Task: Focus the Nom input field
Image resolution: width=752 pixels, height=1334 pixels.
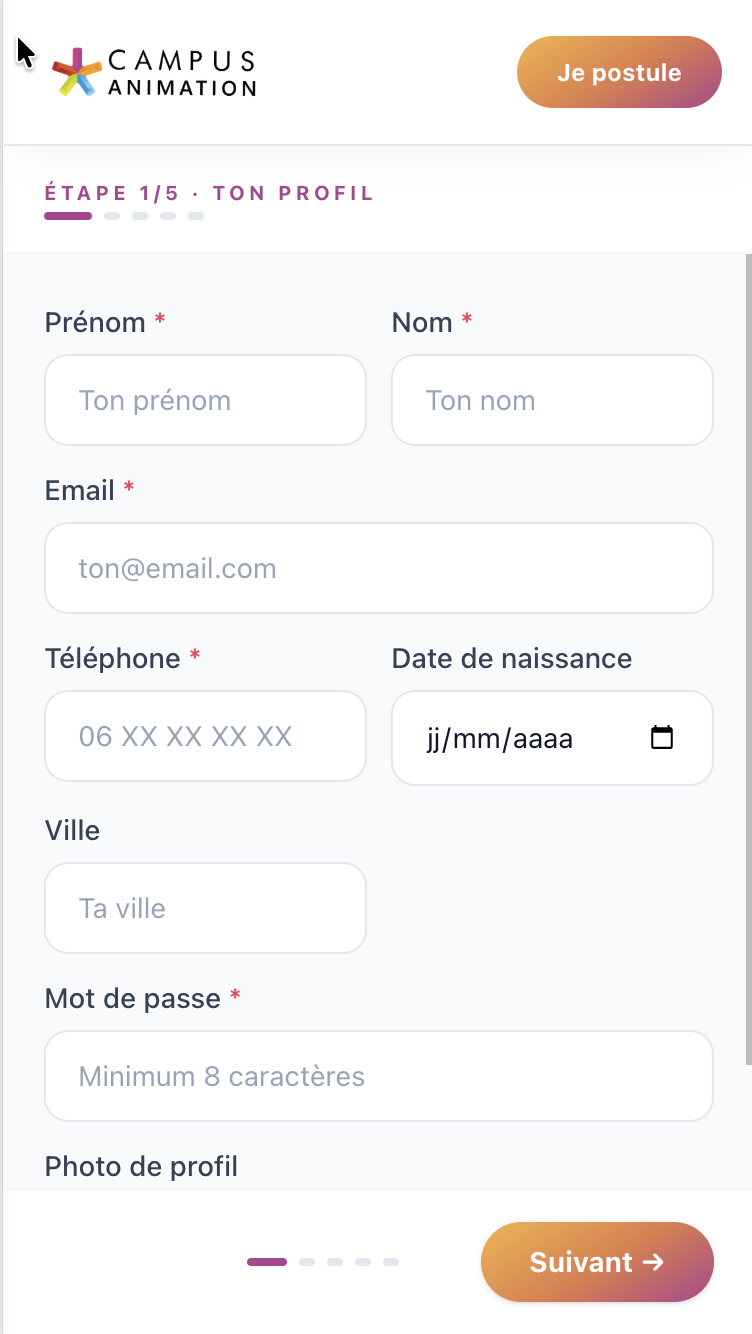Action: pos(552,400)
